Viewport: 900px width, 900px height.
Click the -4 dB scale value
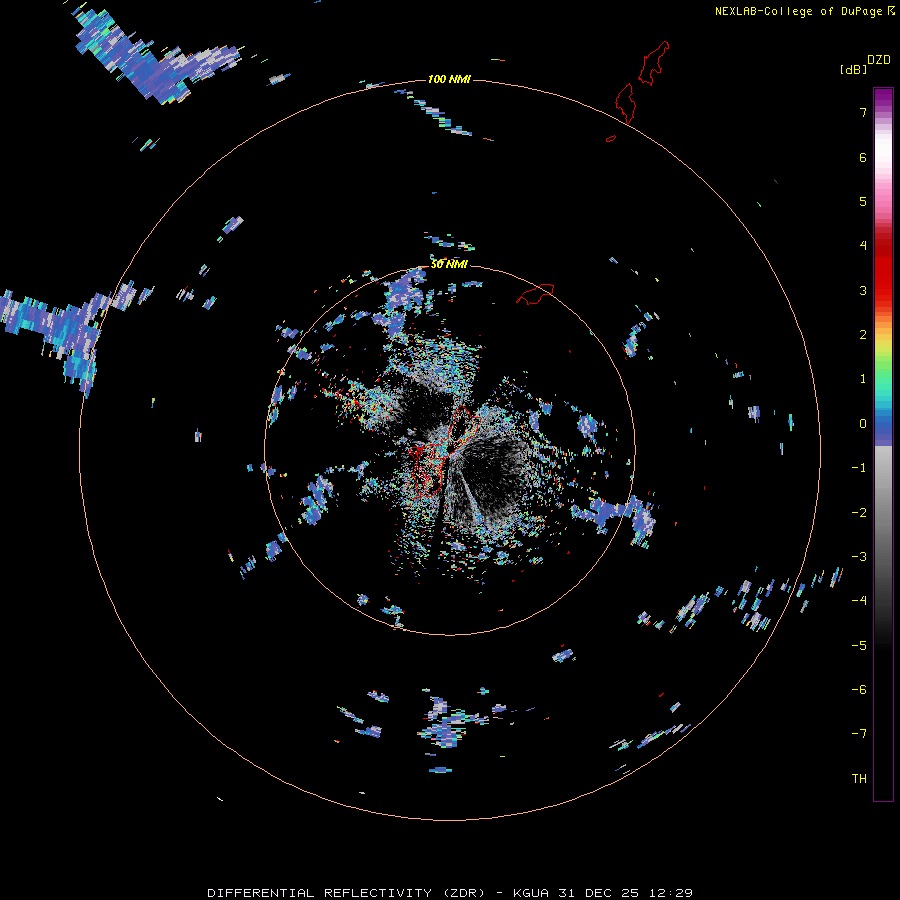[x=859, y=601]
